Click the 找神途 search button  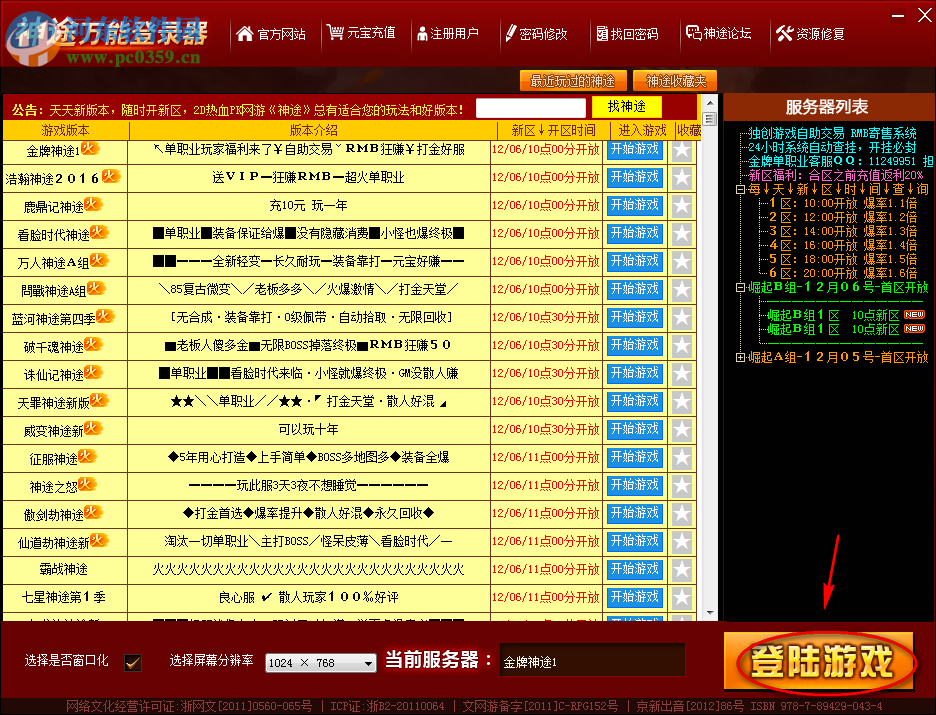[627, 107]
